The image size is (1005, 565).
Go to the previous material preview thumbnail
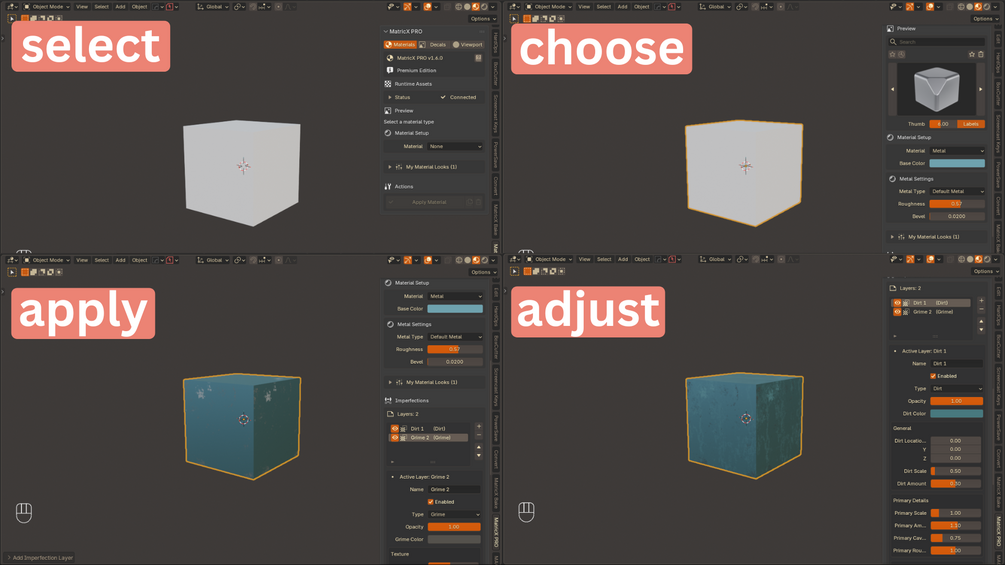[892, 90]
